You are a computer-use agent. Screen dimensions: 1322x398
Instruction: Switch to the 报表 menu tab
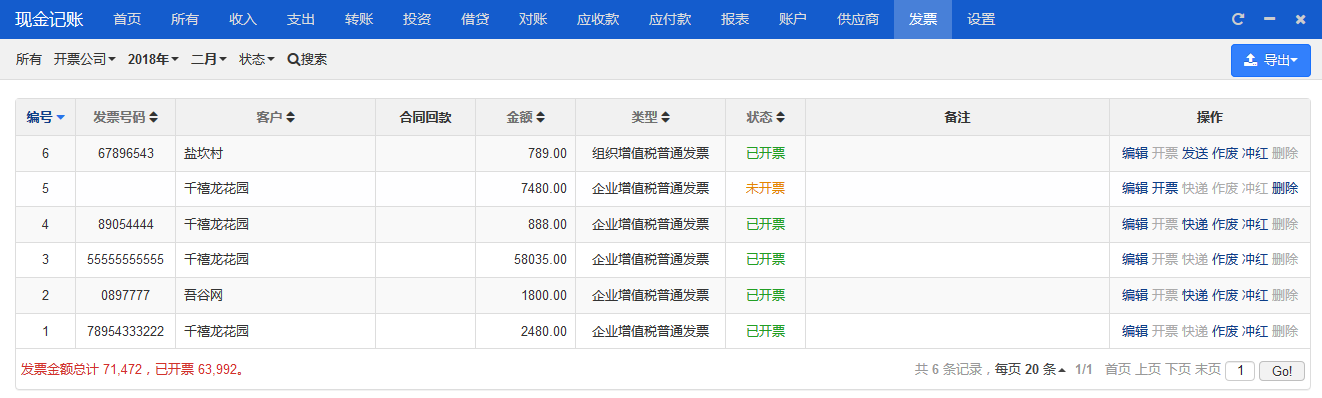[735, 19]
